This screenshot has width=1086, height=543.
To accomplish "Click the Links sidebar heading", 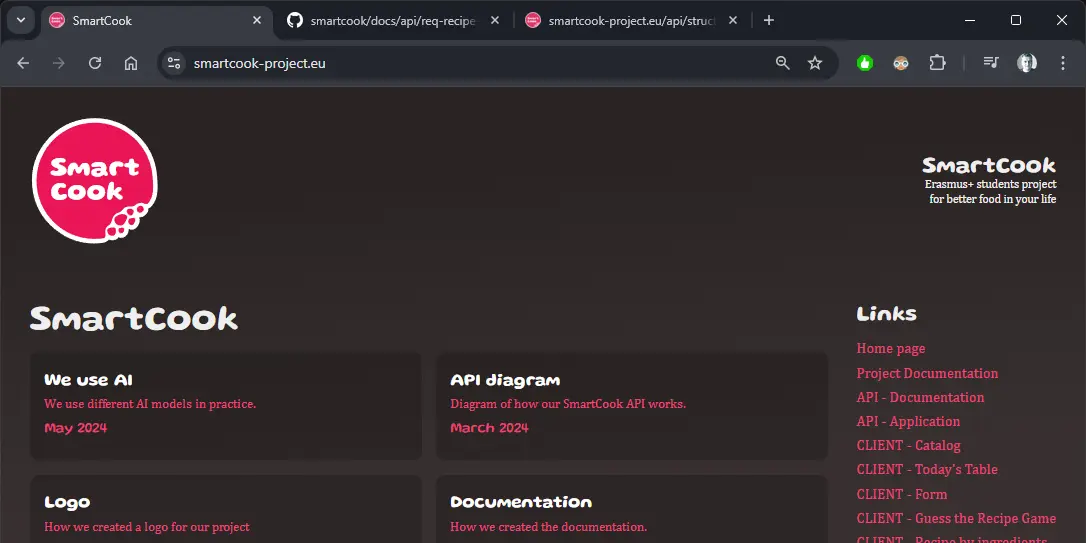I will (887, 314).
